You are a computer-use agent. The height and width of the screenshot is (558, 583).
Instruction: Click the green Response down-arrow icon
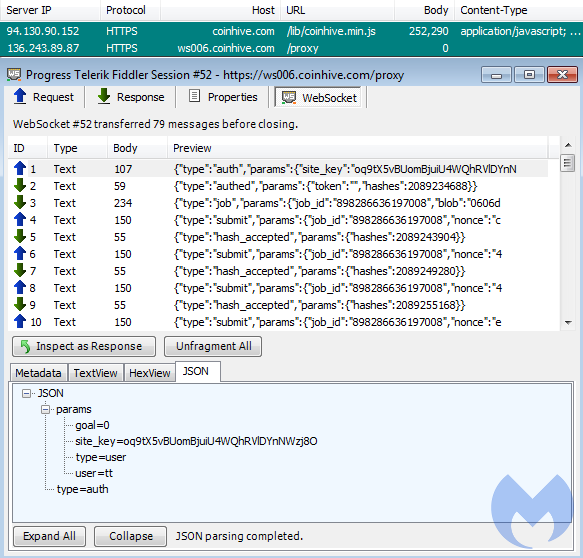pos(104,96)
